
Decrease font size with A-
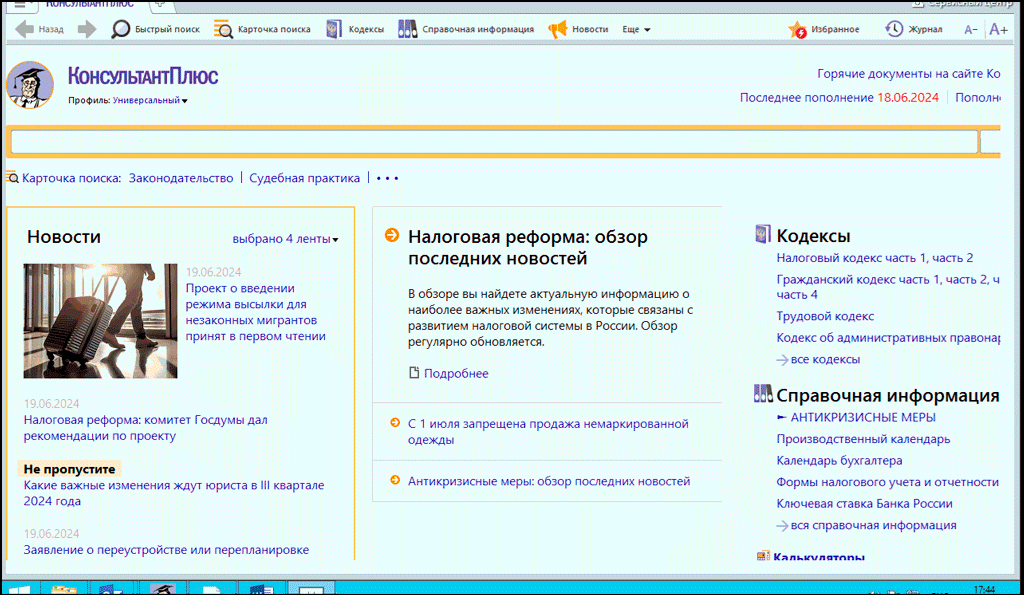(970, 29)
